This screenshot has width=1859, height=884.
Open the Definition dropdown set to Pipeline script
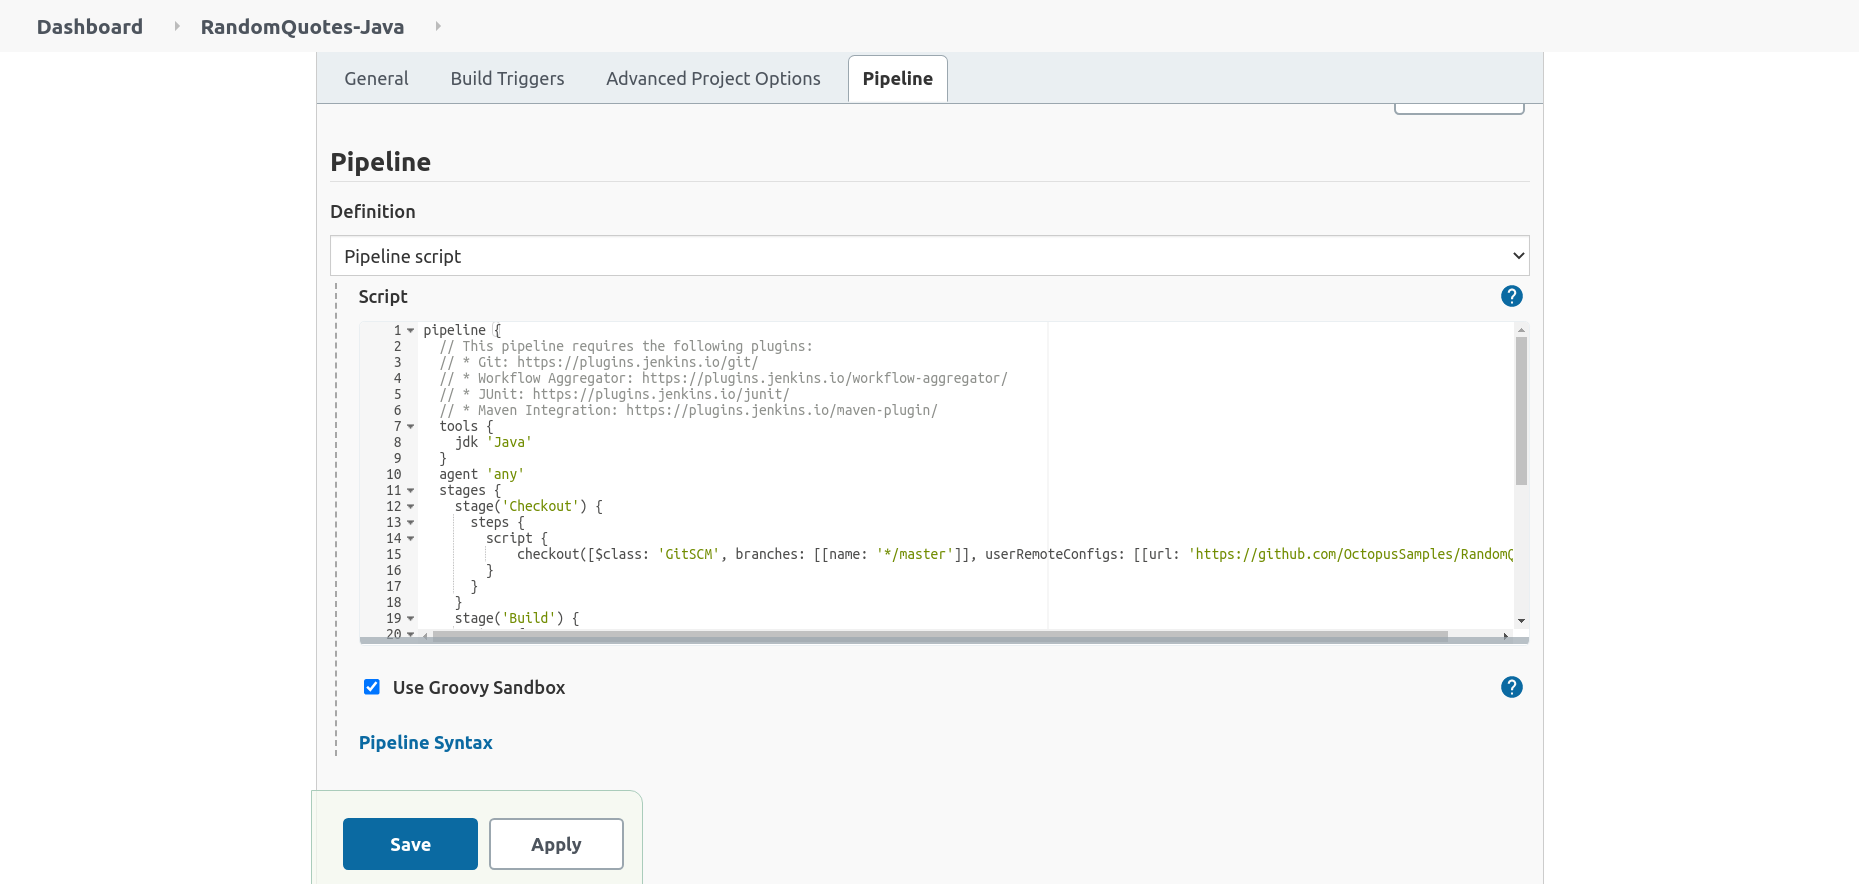click(929, 256)
